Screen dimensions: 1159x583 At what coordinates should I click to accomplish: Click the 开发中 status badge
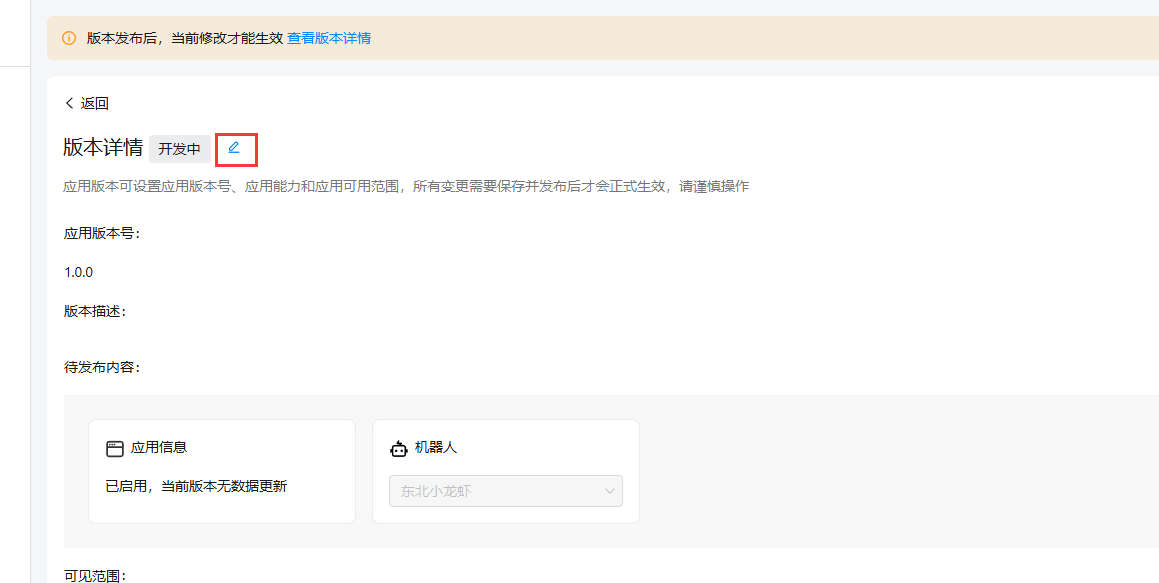[180, 149]
